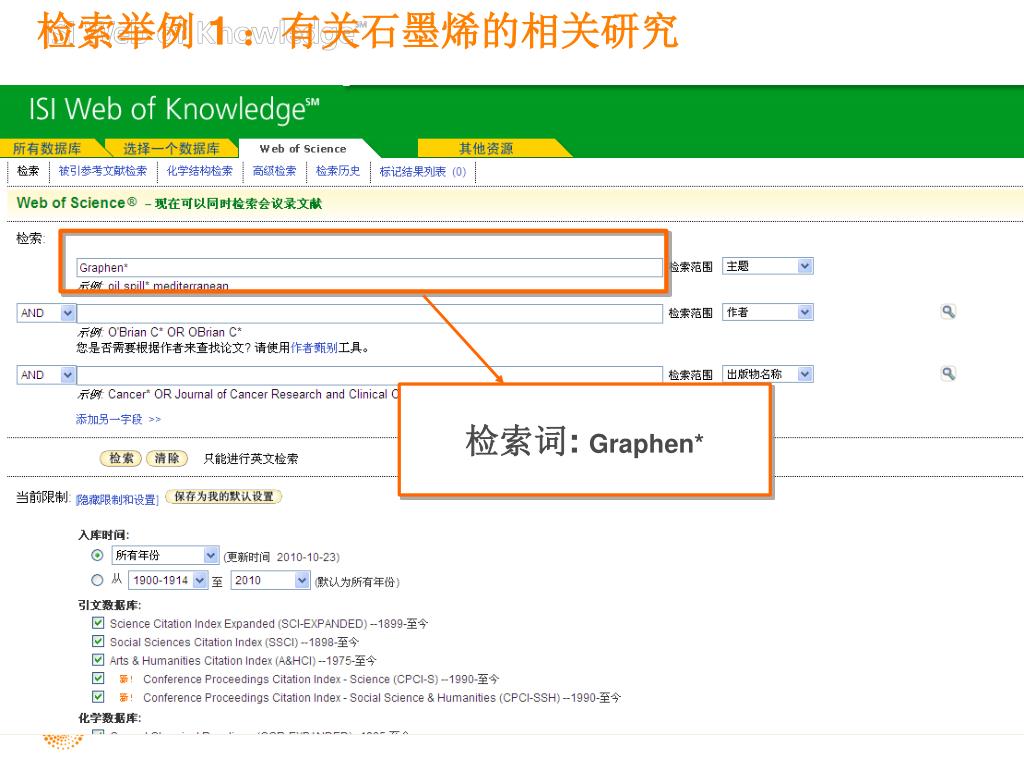This screenshot has height=768, width=1024.
Task: Click the new badge beside CPCI-SSH
Action: (126, 697)
